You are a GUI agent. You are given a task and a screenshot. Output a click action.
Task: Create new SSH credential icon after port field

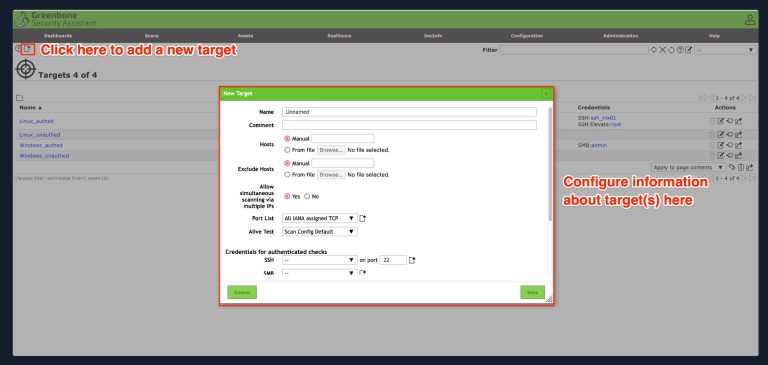tap(412, 260)
